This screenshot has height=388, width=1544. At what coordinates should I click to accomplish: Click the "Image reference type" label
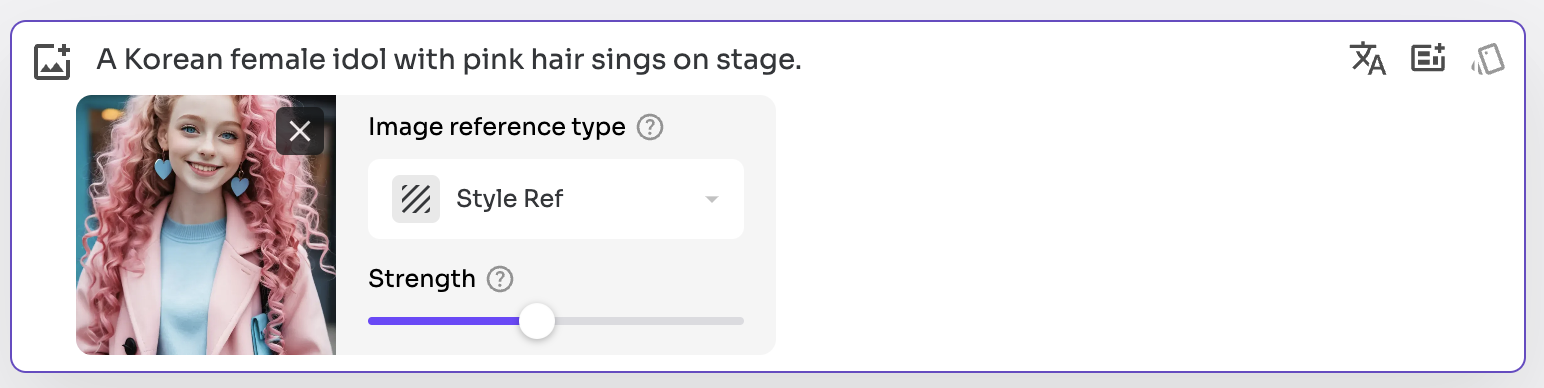point(497,128)
